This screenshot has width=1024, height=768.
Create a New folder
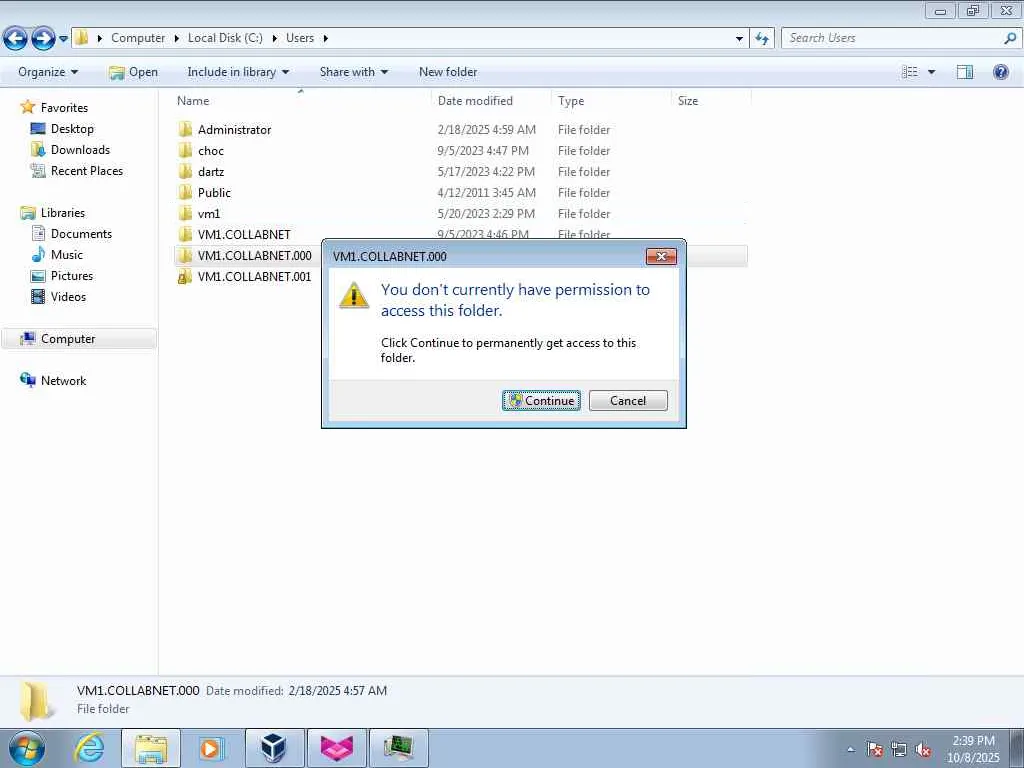coord(448,72)
